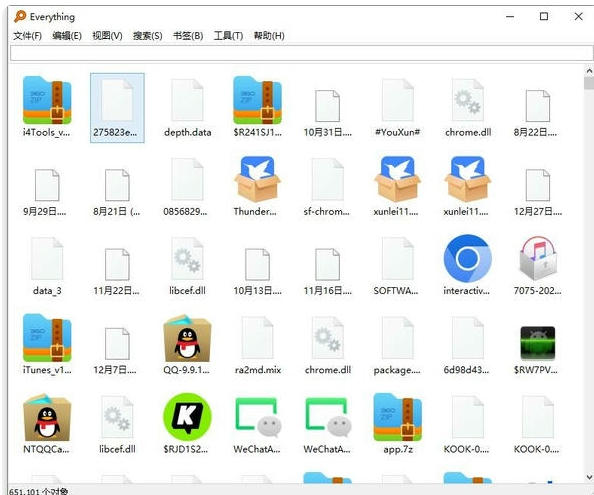Select the app.7z archive icon

pyautogui.click(x=397, y=417)
